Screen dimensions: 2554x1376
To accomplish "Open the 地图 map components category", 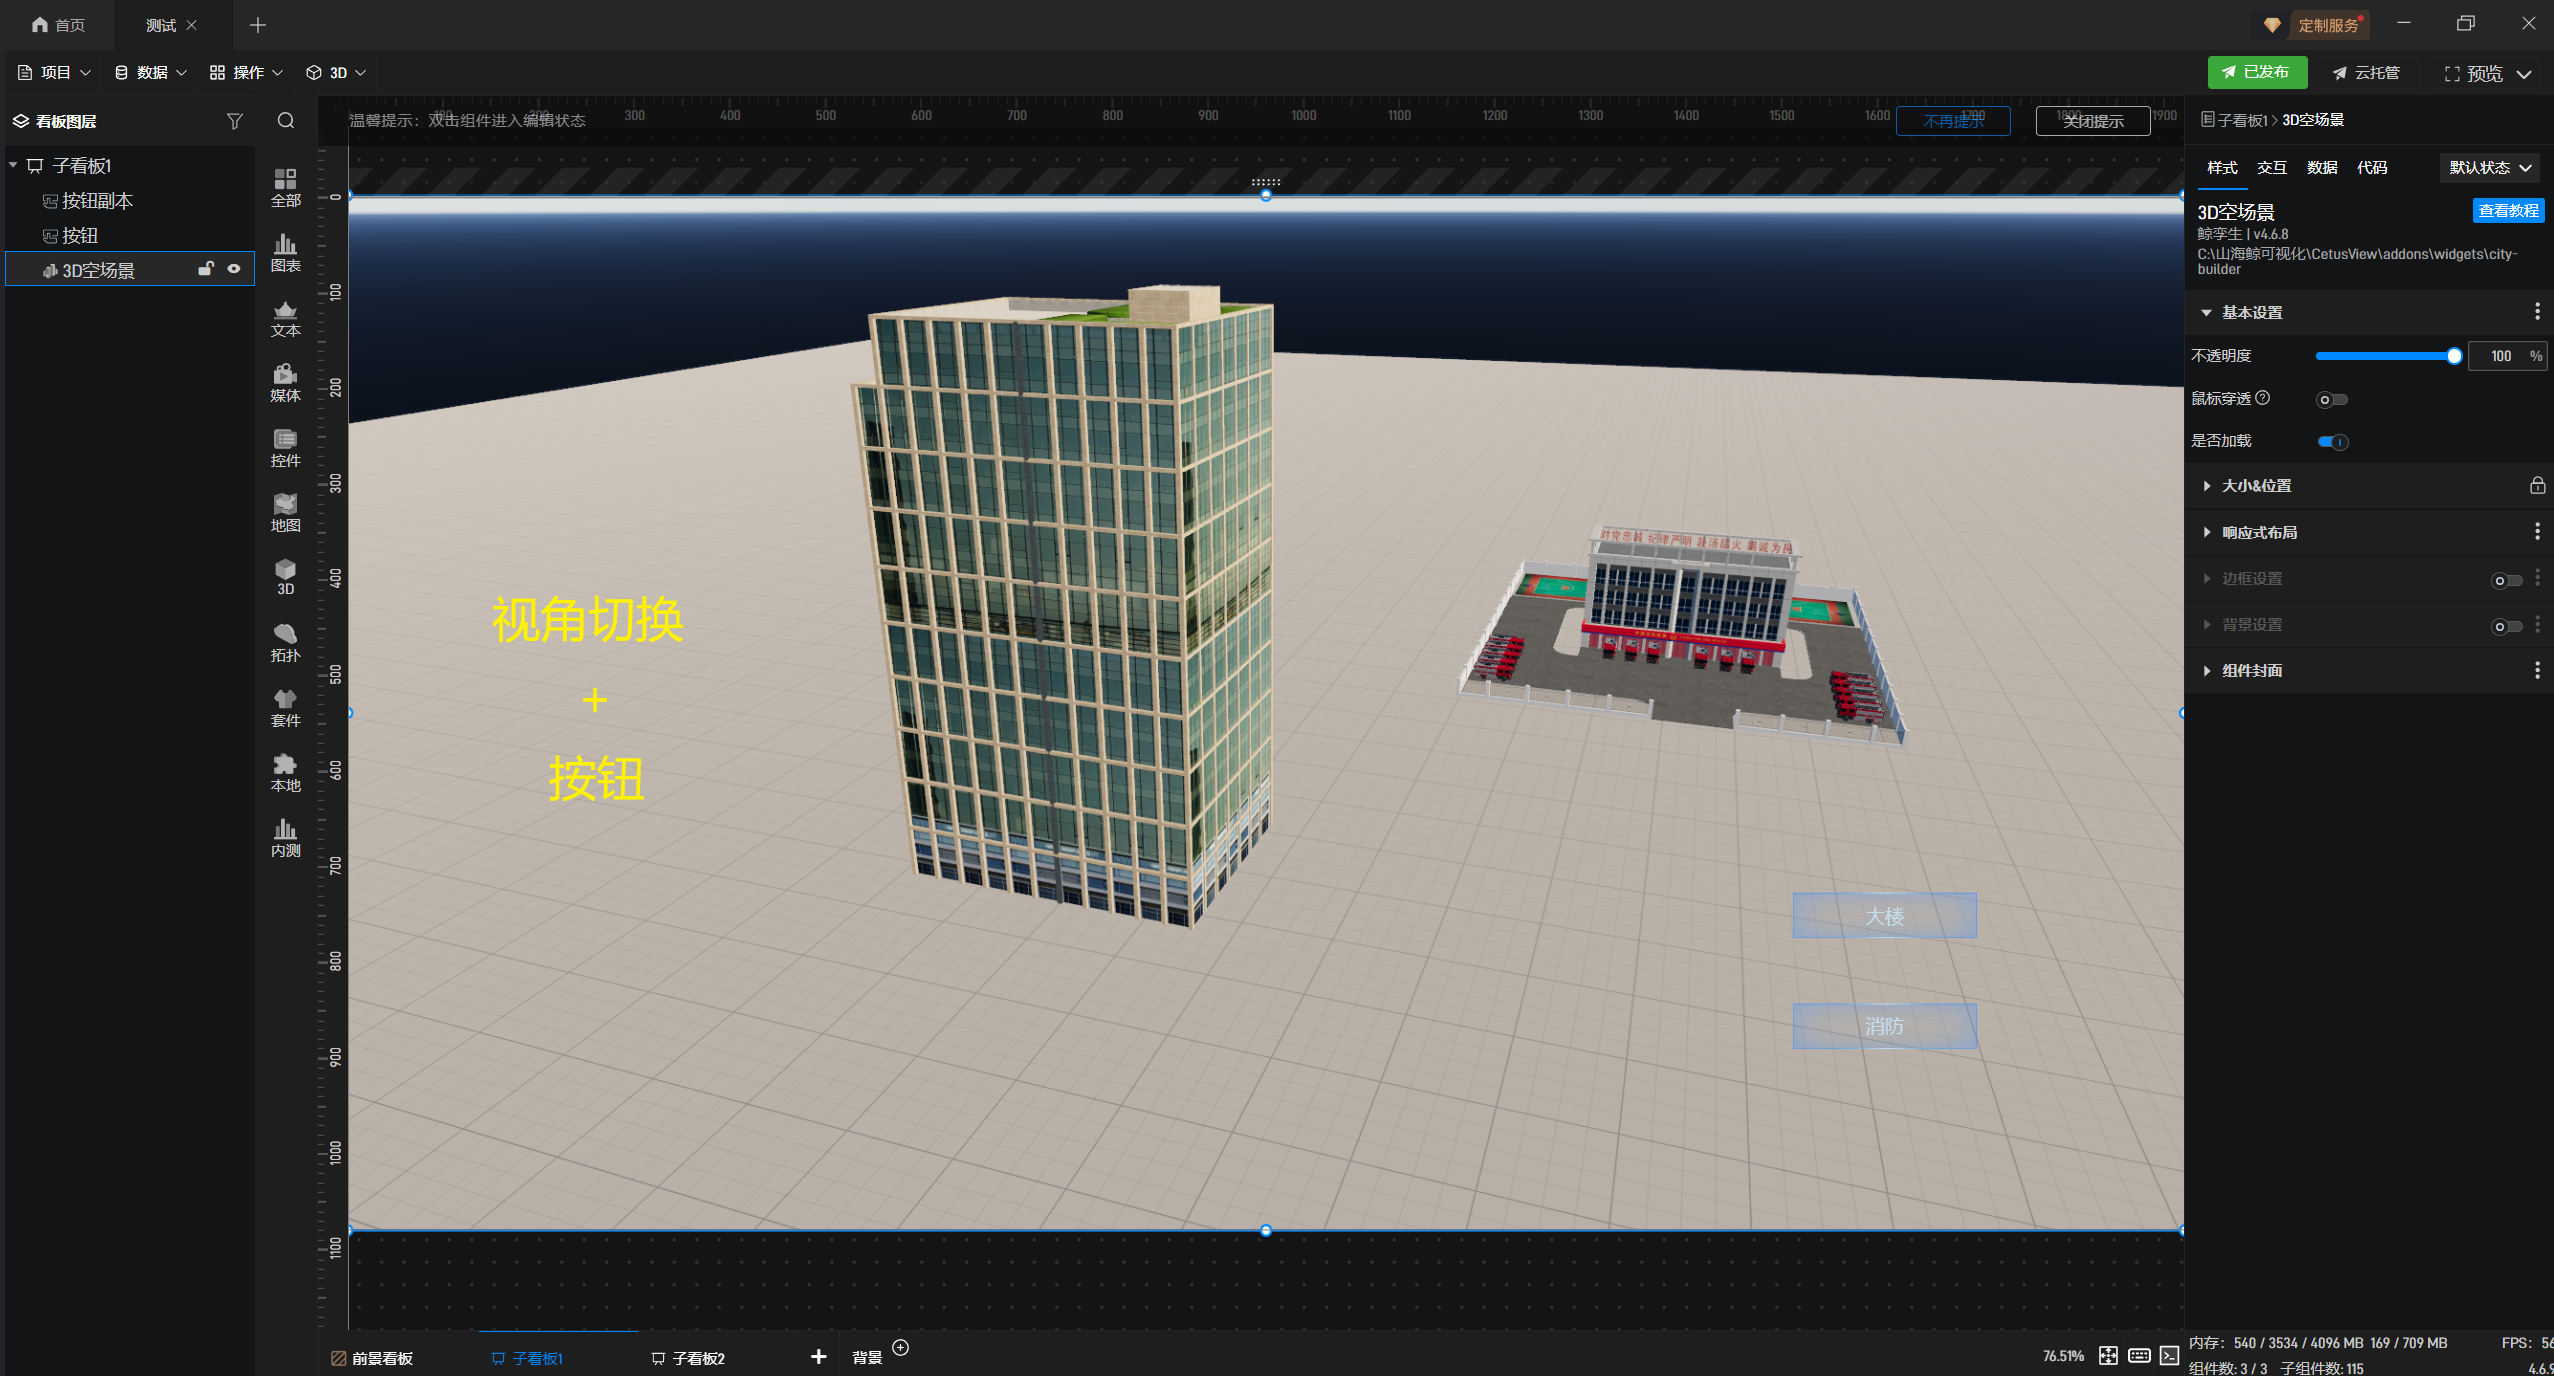I will (285, 513).
